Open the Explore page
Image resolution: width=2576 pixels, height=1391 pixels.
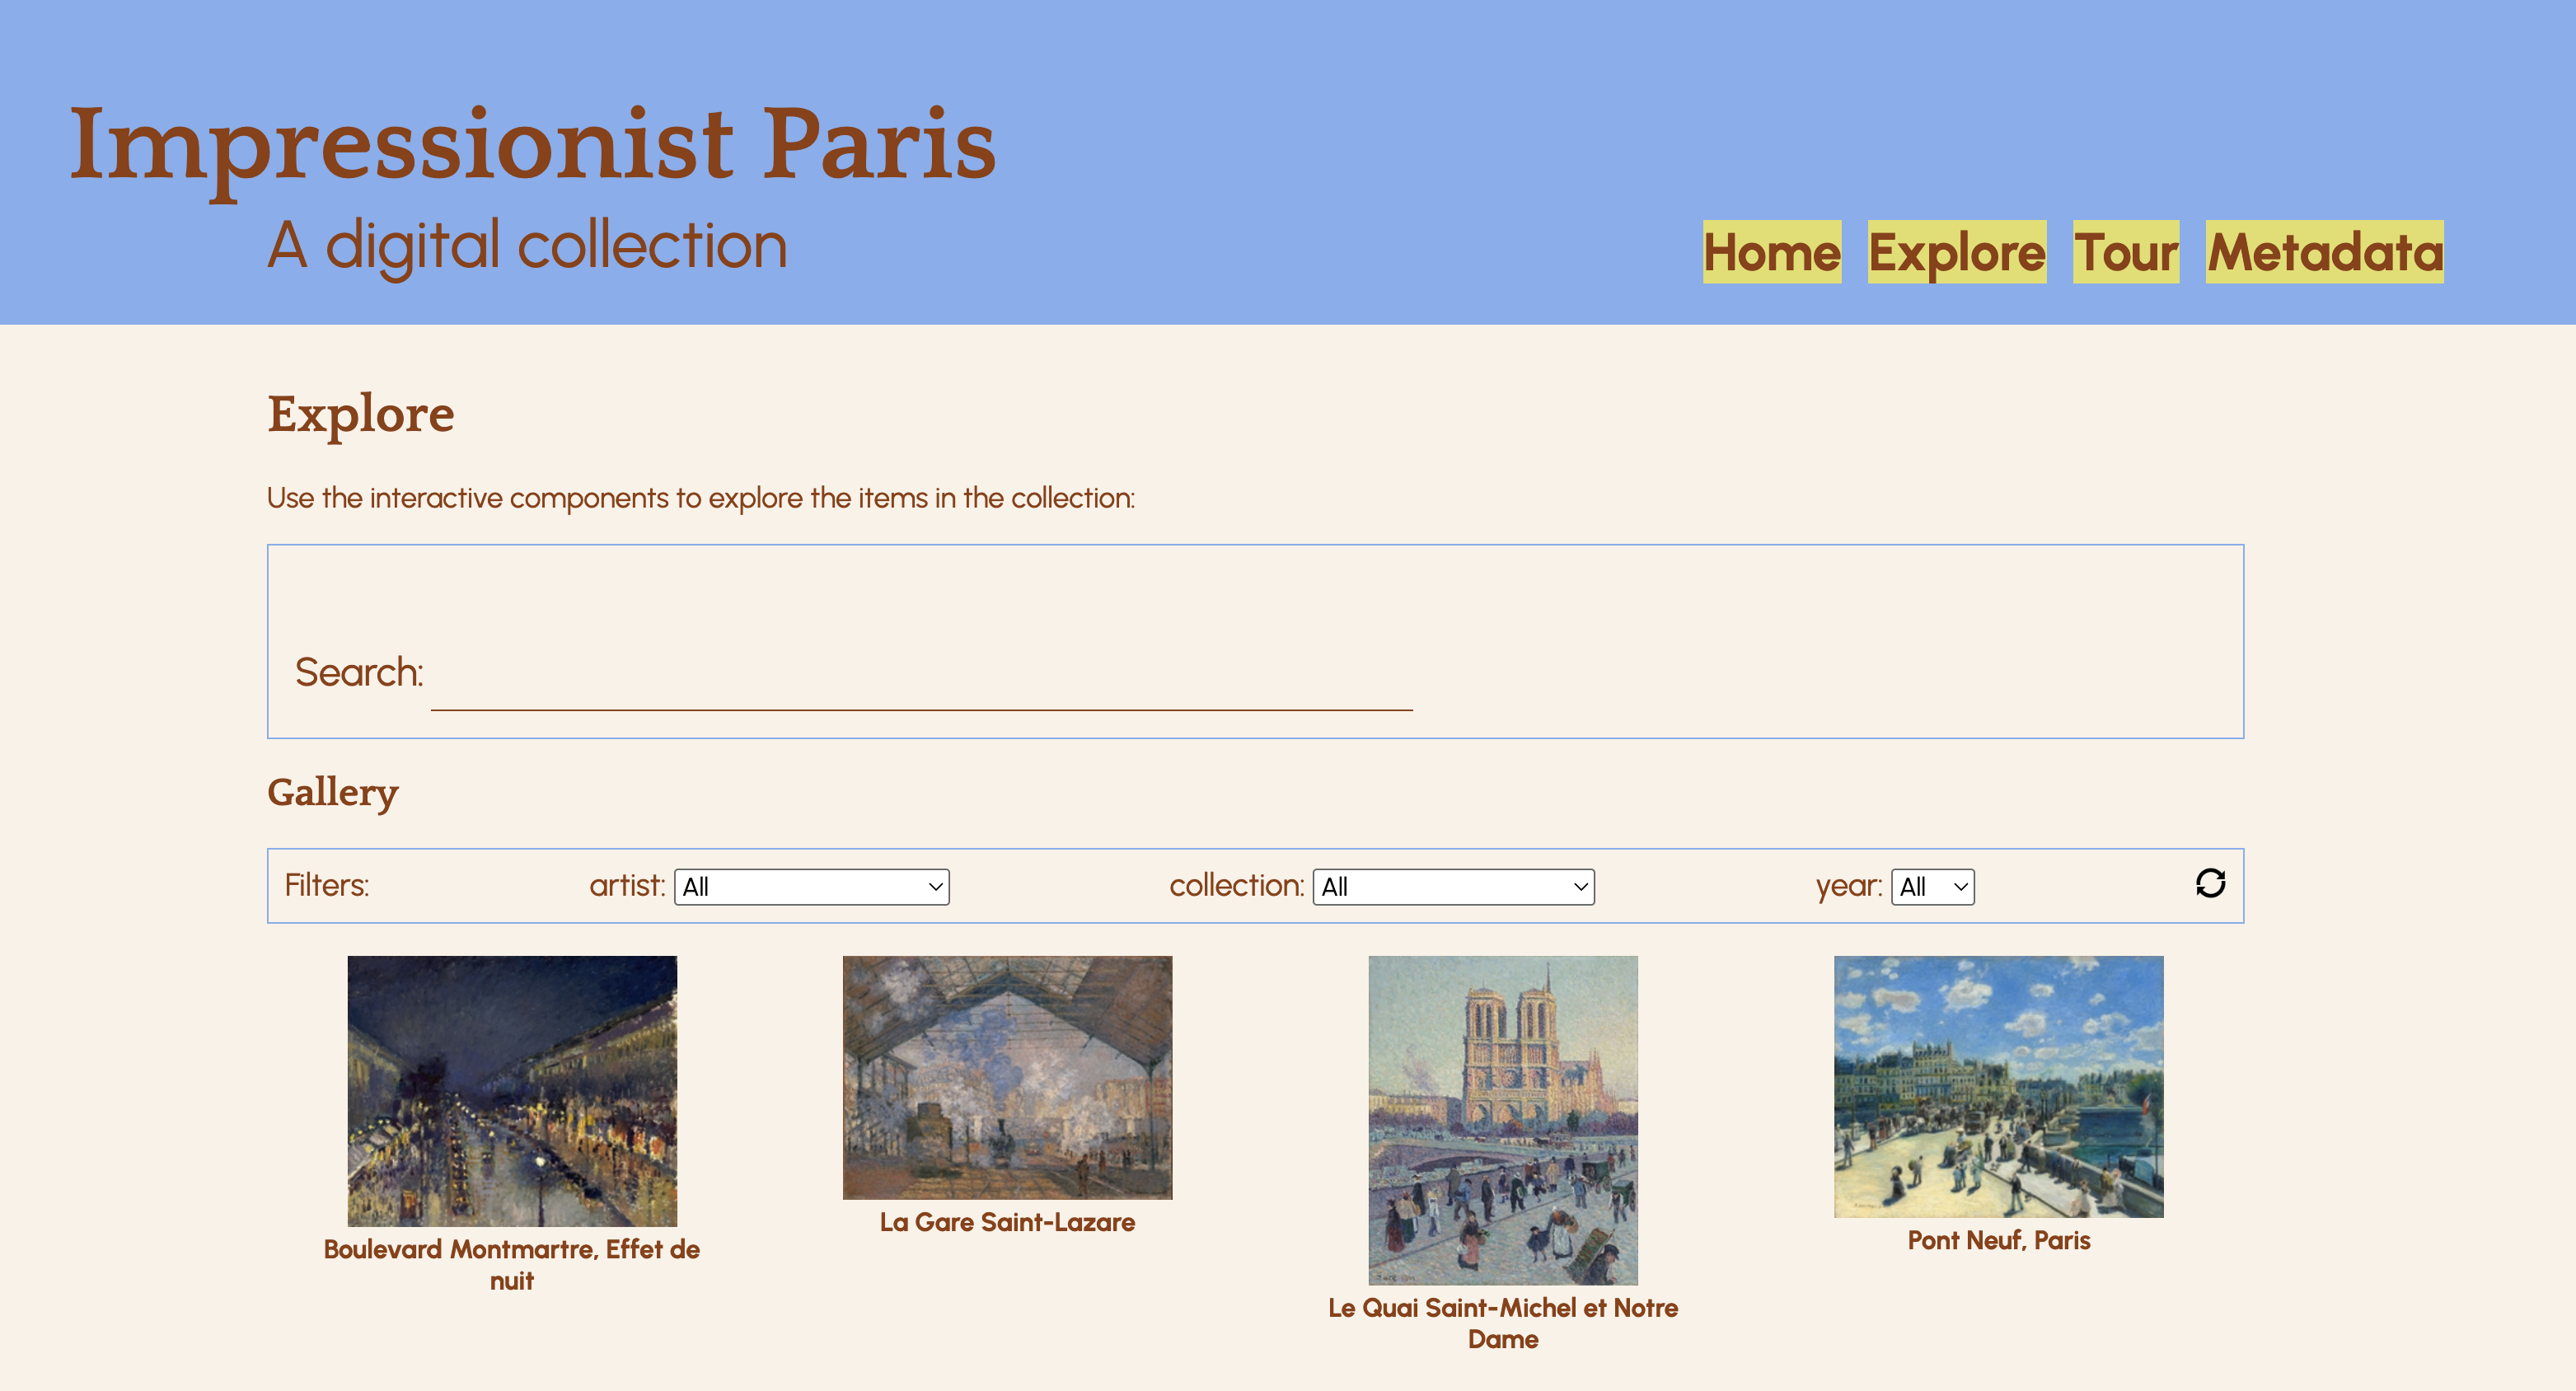pos(1956,252)
